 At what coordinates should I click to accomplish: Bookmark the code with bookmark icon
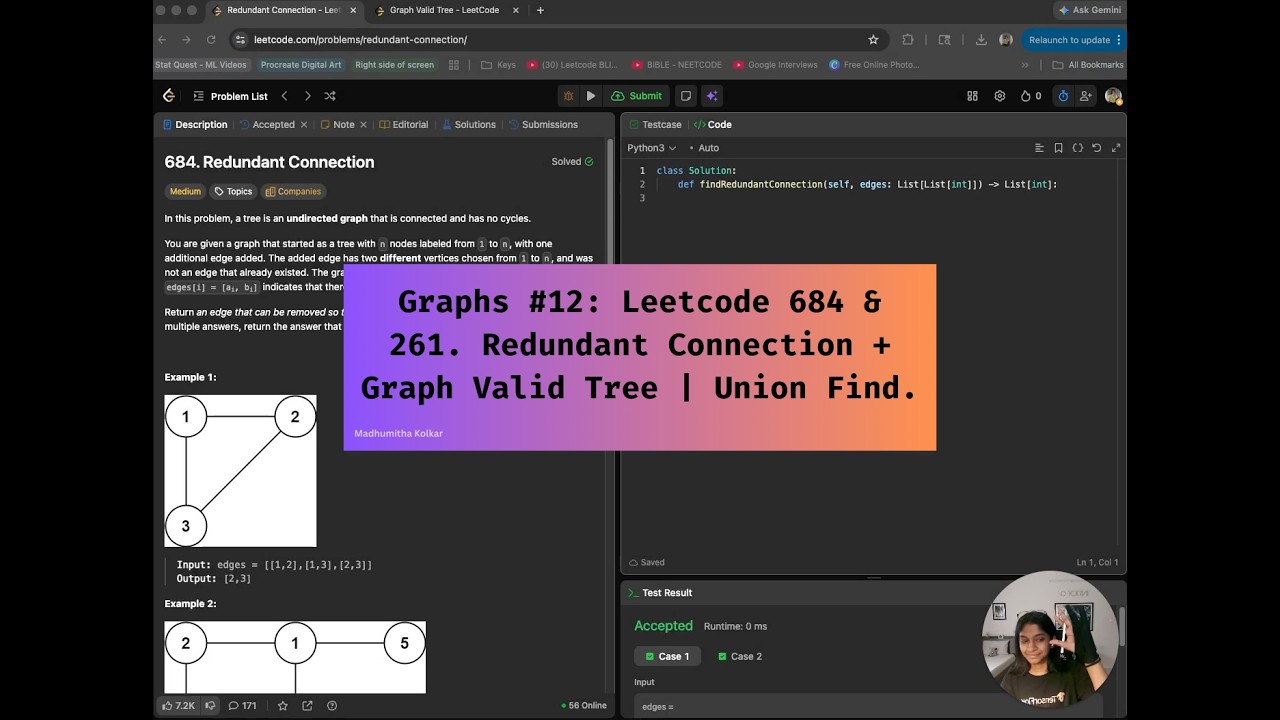pyautogui.click(x=1058, y=148)
